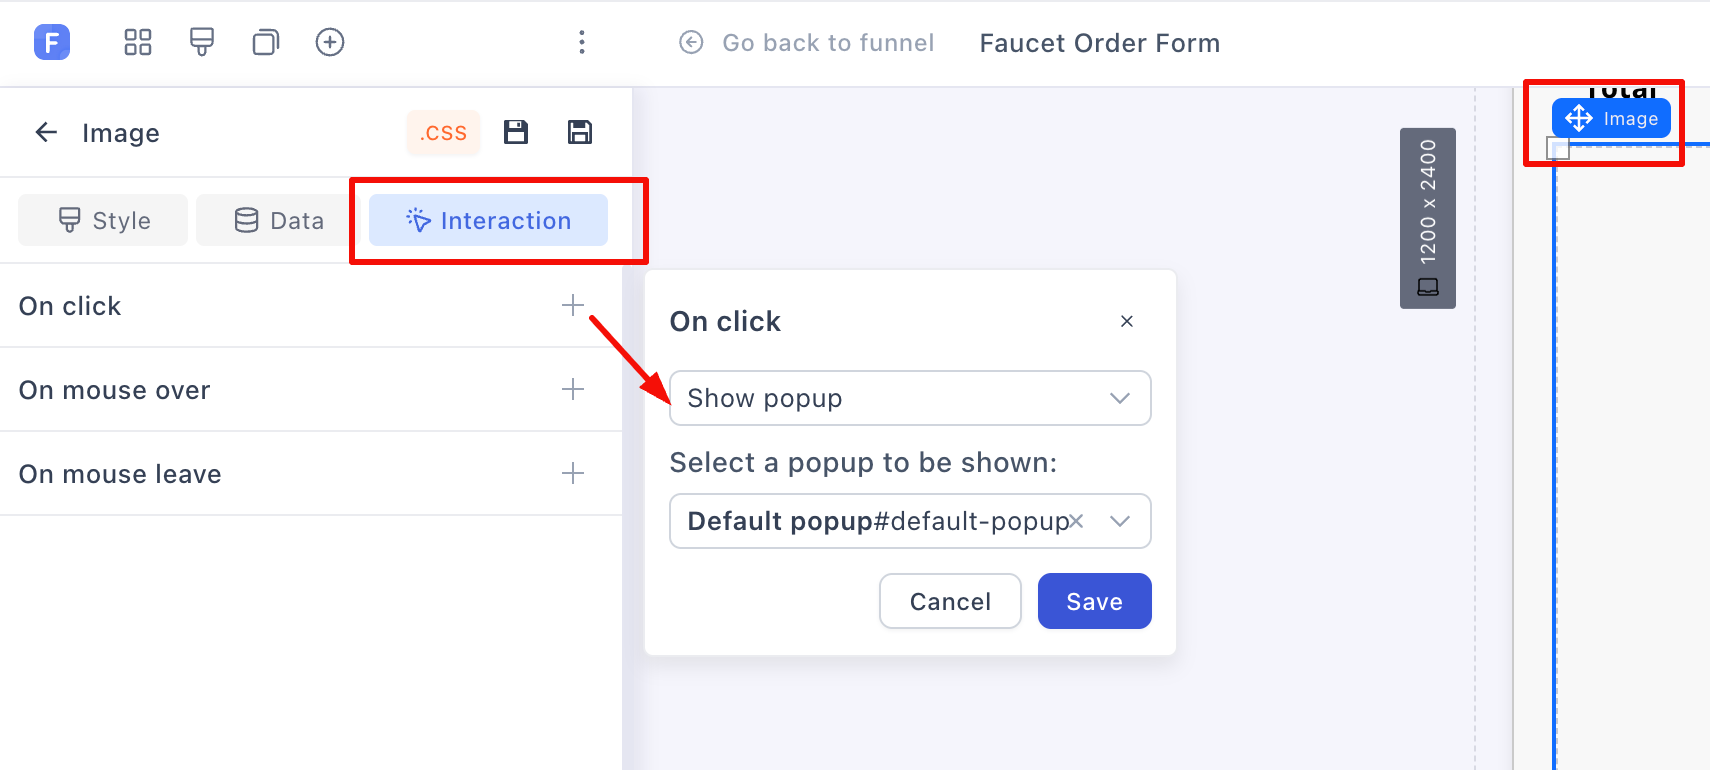Click the outlined save disk icon
Viewport: 1710px width, 770px height.
[580, 132]
